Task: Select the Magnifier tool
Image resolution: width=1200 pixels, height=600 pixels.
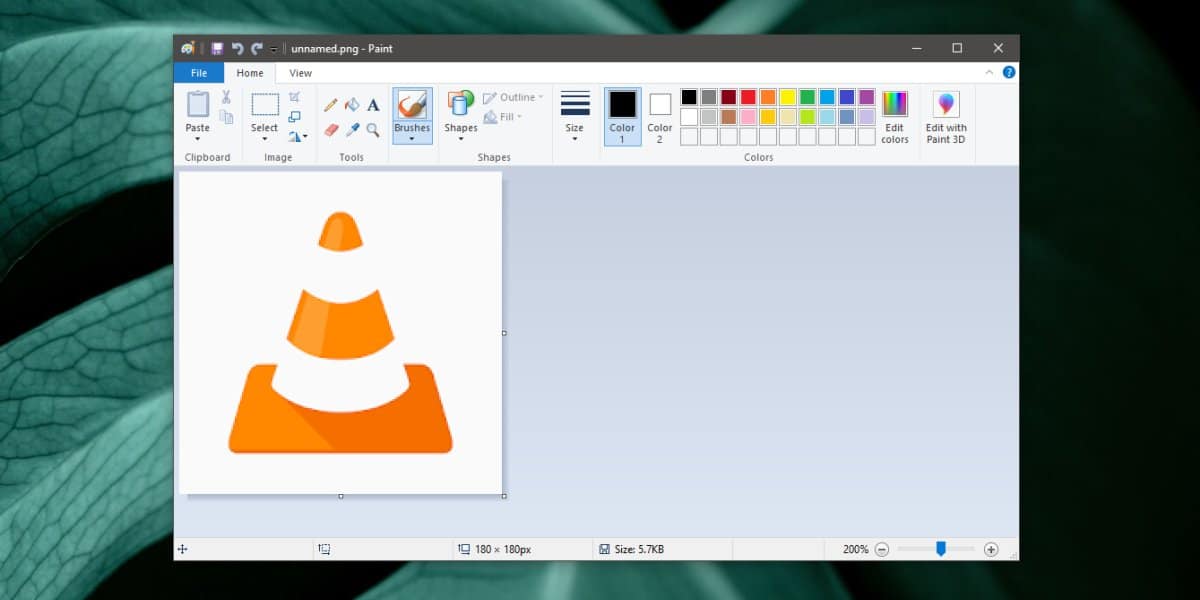Action: click(373, 130)
